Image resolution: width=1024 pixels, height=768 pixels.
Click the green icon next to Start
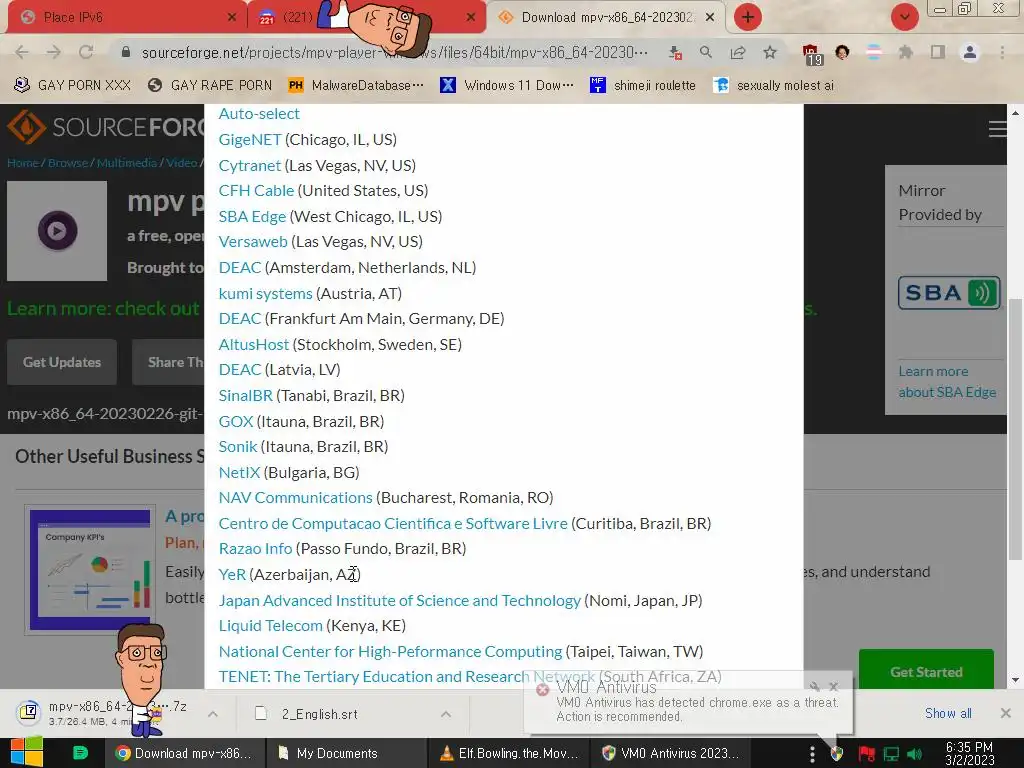[x=80, y=753]
